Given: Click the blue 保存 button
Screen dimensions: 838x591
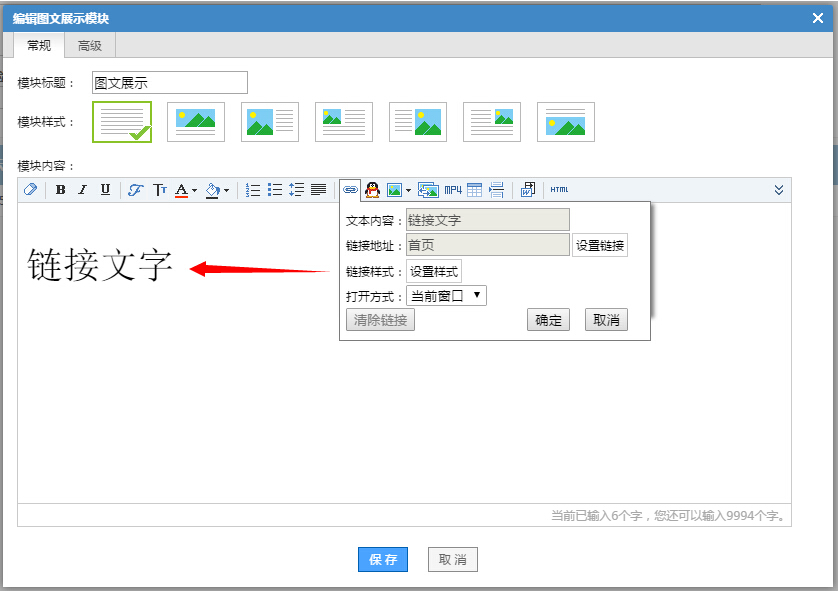Looking at the screenshot, I should [x=383, y=560].
